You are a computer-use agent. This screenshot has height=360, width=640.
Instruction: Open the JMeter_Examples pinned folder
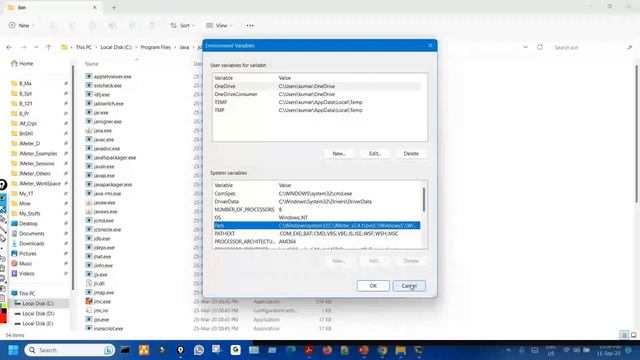tap(38, 153)
